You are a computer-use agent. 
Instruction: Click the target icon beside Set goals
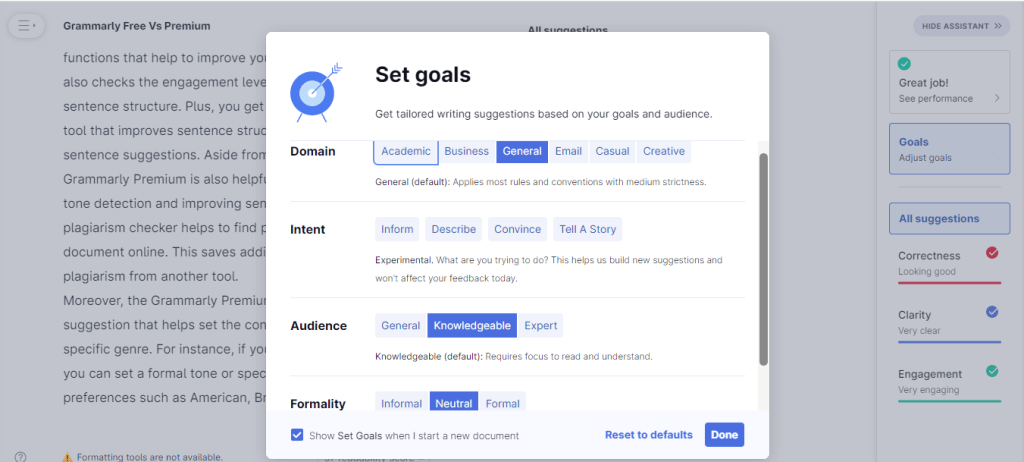click(315, 92)
